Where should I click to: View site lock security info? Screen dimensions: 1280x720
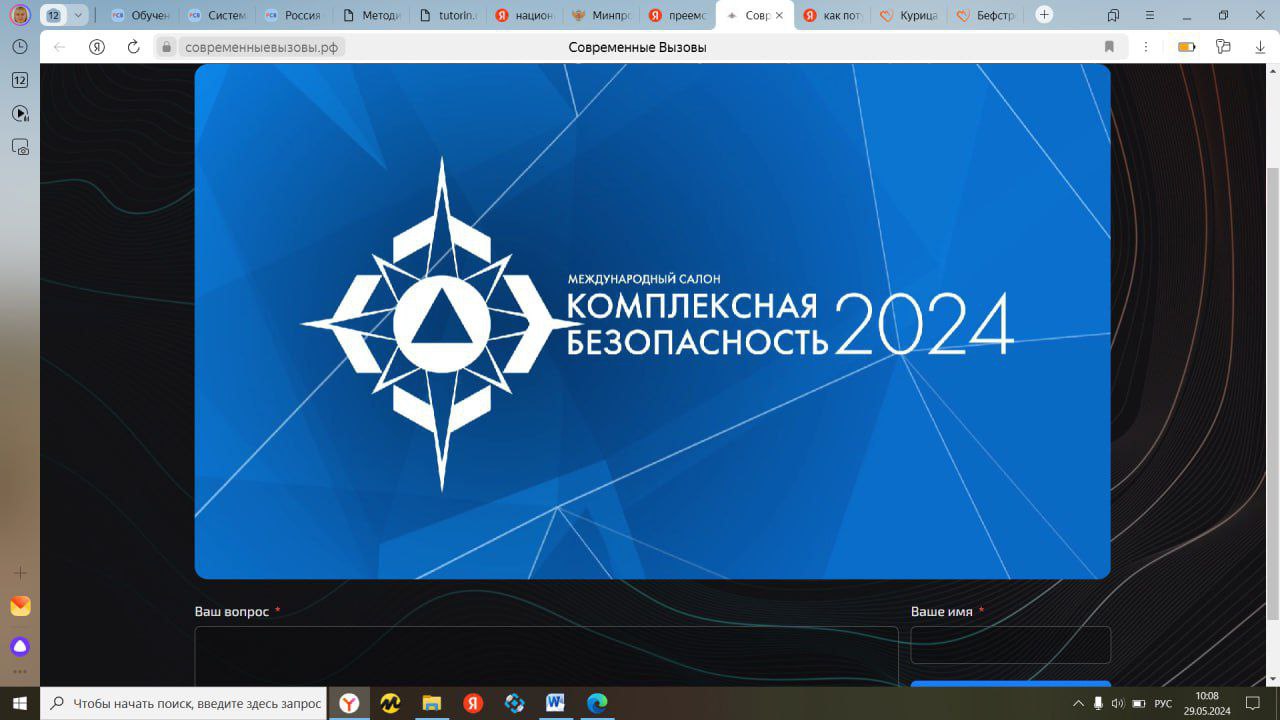(167, 47)
